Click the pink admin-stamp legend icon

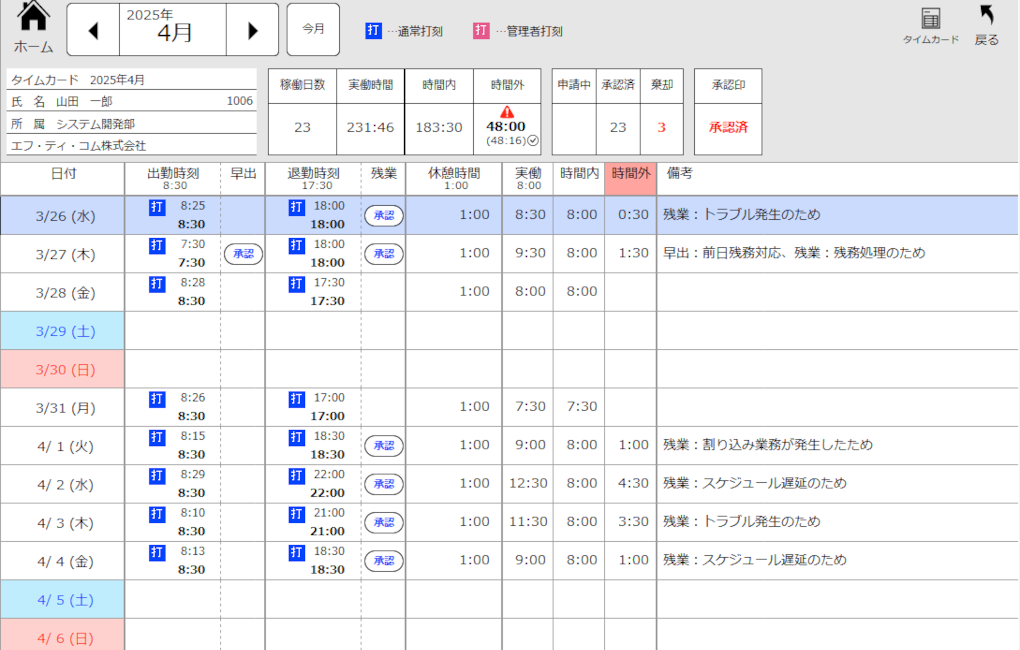(x=481, y=31)
